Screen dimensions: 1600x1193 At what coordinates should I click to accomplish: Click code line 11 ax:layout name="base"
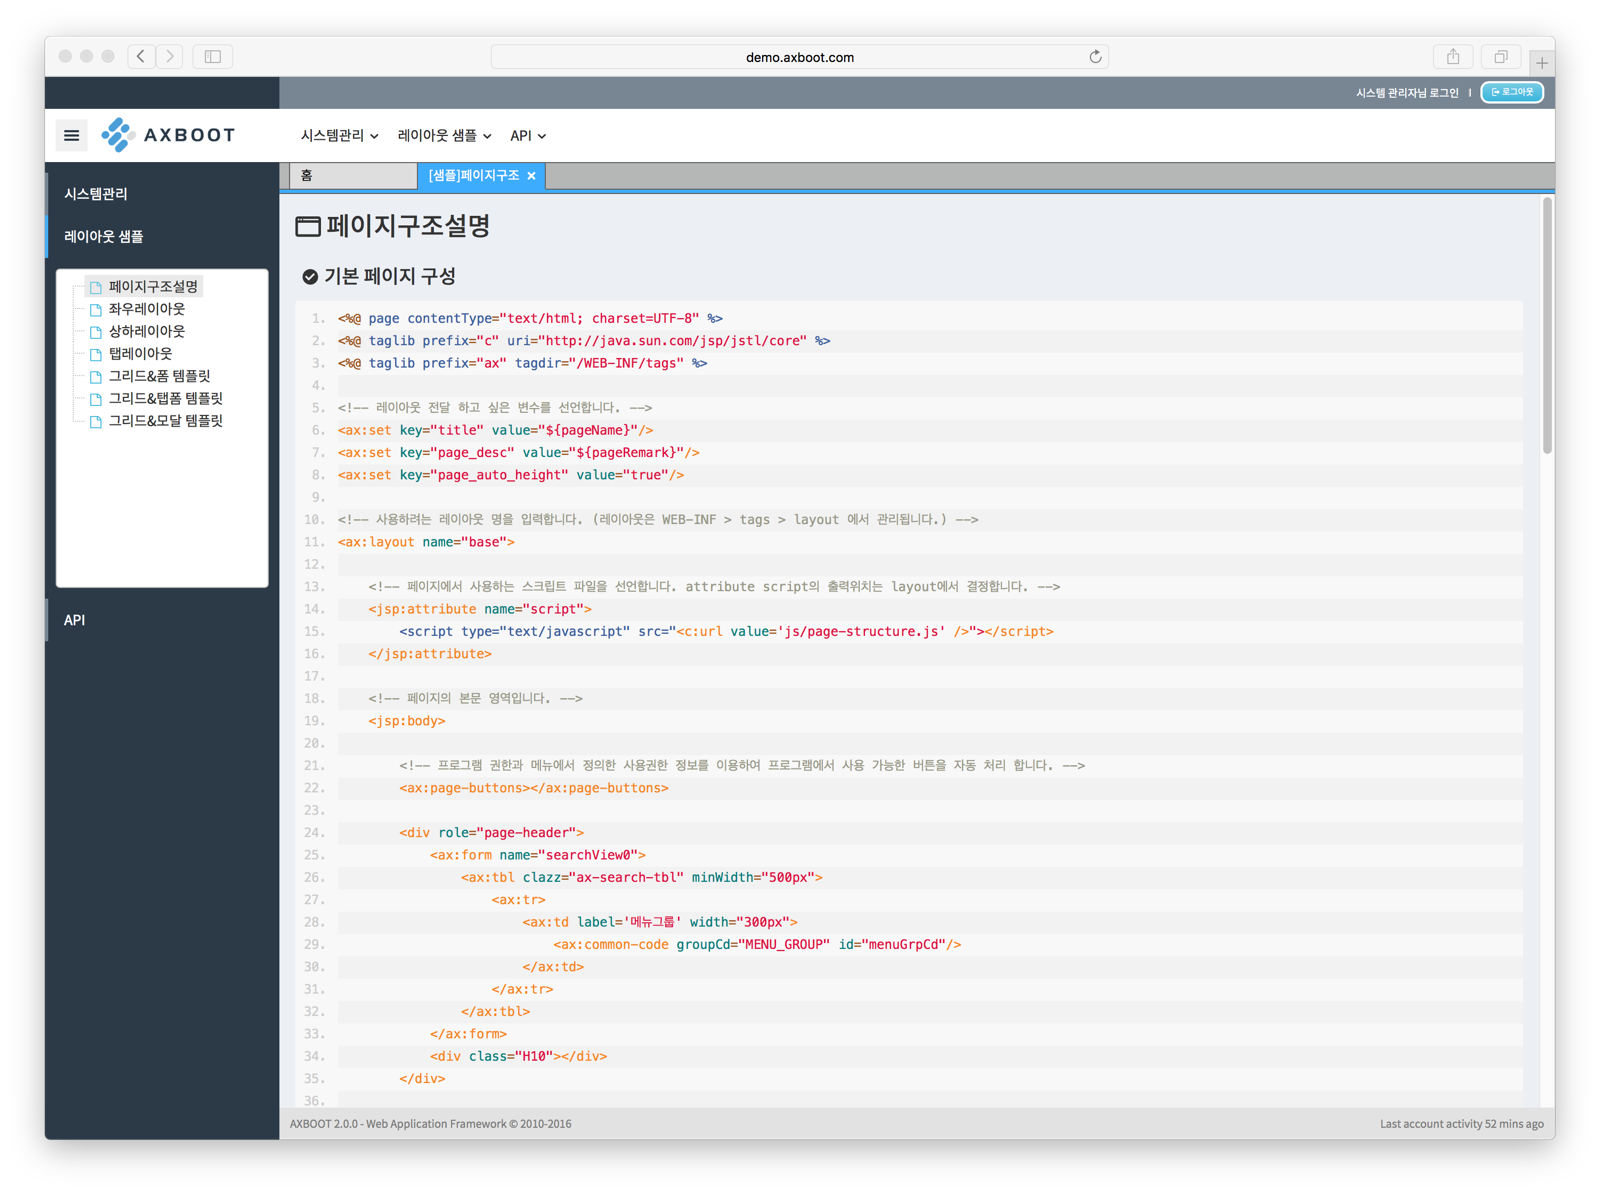(426, 542)
